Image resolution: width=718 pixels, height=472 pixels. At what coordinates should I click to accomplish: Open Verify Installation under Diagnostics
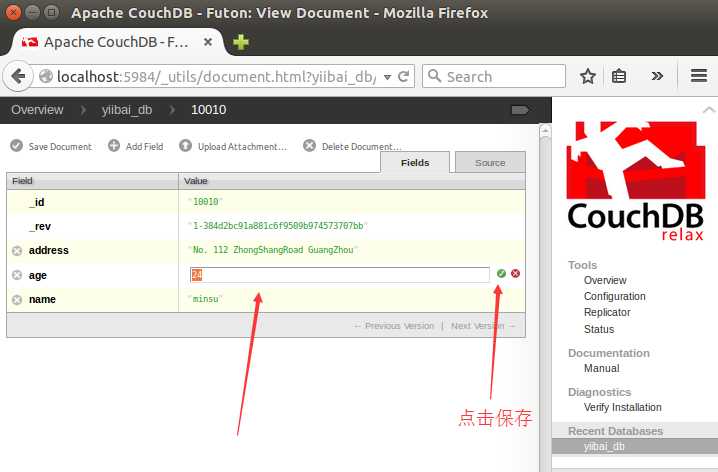[622, 407]
